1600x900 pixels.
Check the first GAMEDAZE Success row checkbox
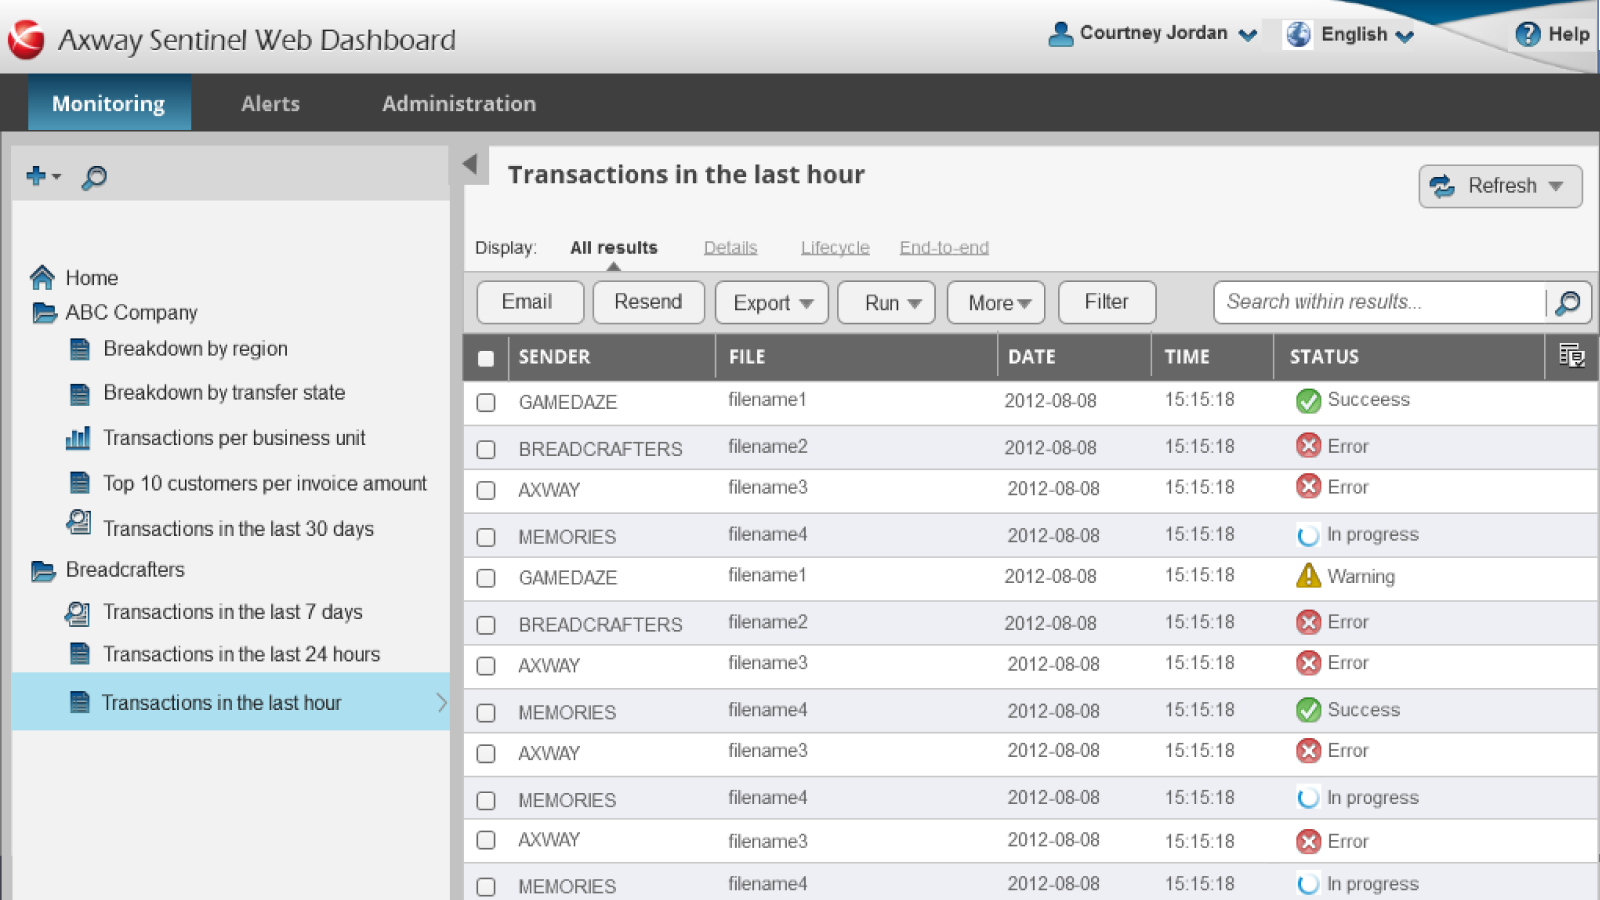click(x=486, y=402)
